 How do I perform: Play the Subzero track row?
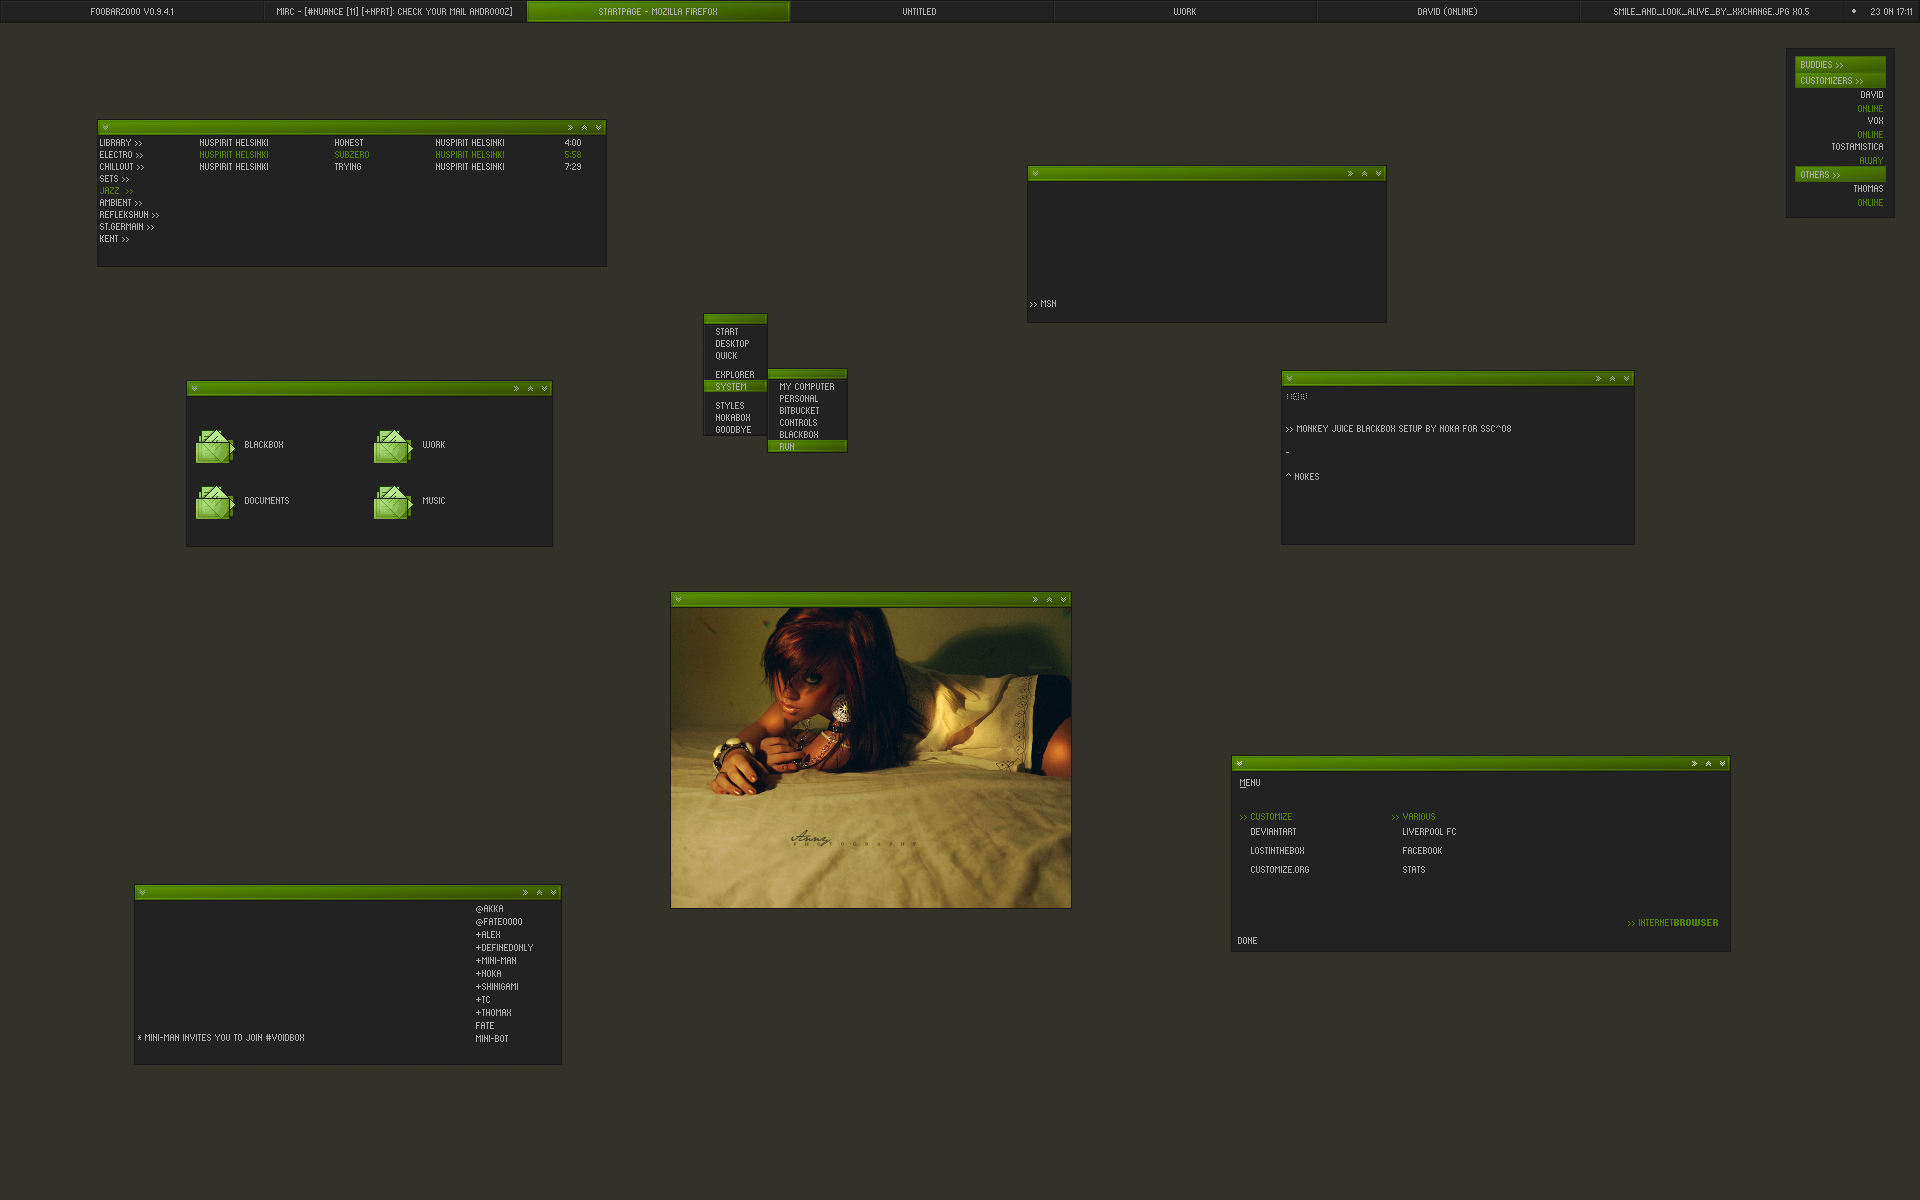click(351, 155)
